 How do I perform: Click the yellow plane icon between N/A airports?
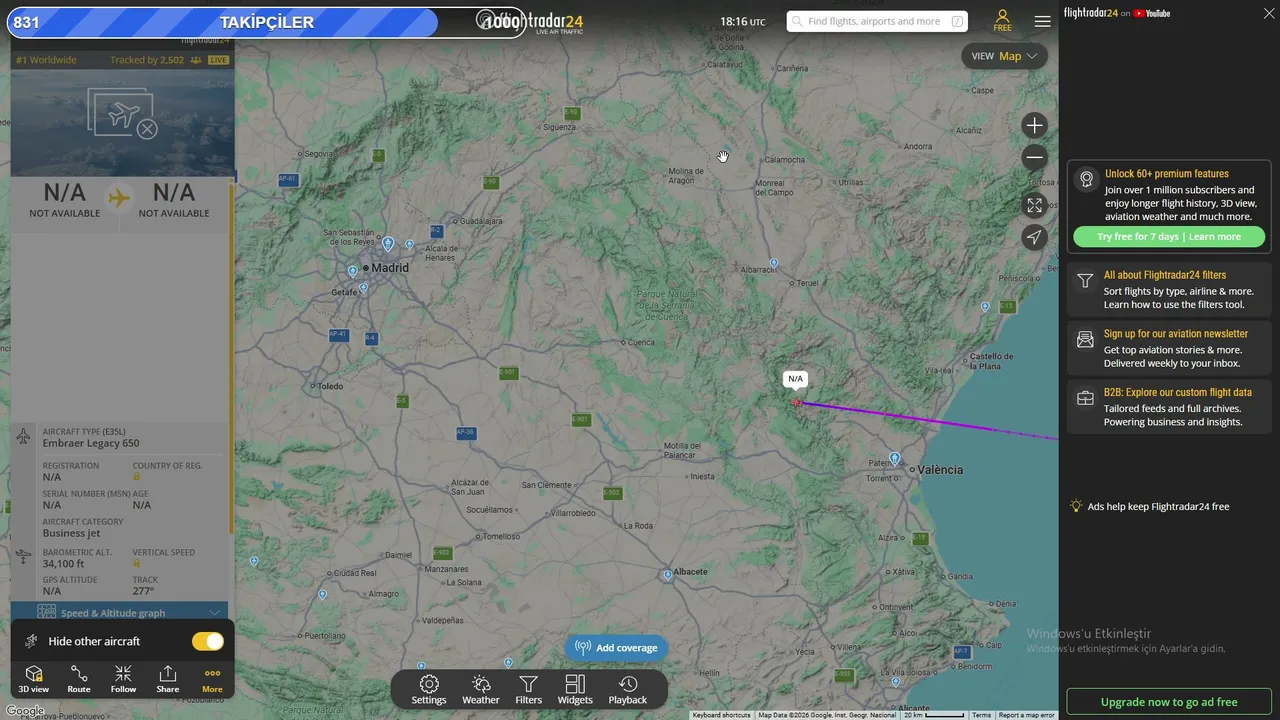119,198
